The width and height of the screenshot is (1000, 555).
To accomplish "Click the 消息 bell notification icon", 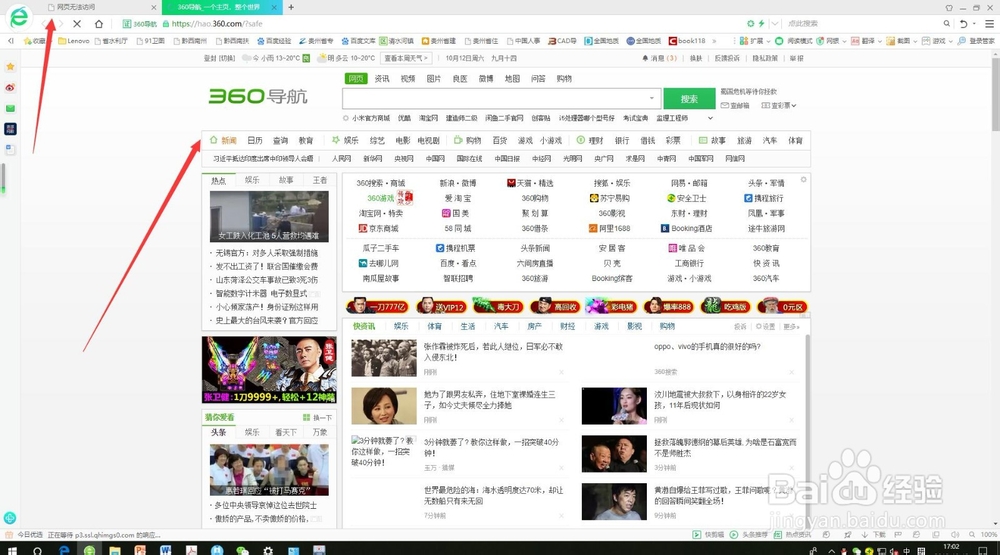I will tap(645, 58).
